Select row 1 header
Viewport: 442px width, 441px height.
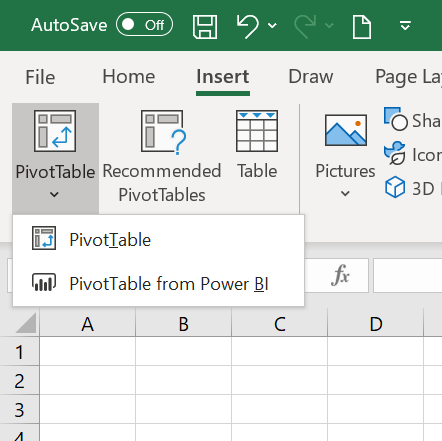coord(19,352)
